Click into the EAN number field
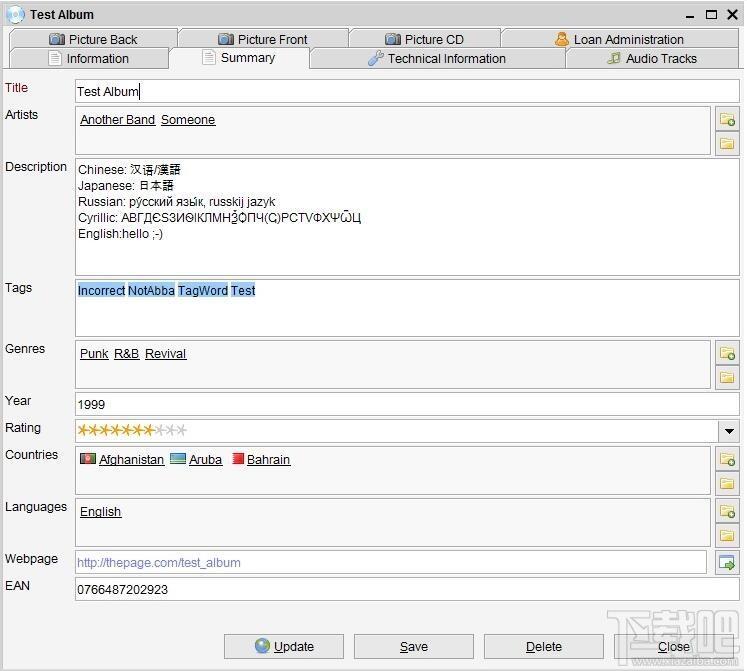This screenshot has height=671, width=747. (x=407, y=590)
